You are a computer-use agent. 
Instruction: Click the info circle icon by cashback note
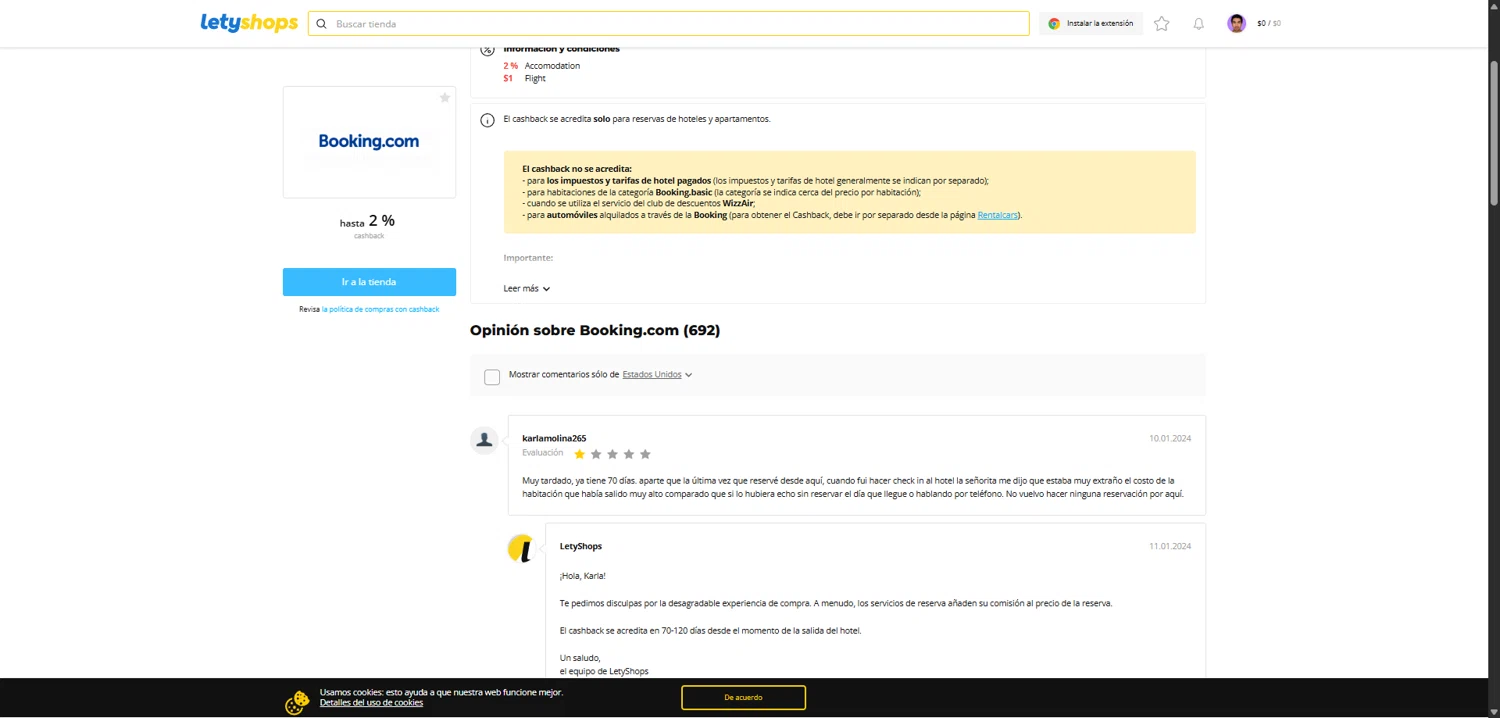point(487,120)
